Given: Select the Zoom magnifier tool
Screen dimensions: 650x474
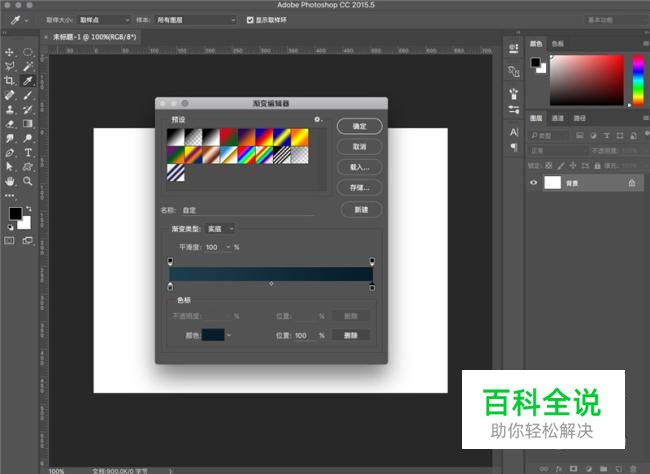Looking at the screenshot, I should (28, 181).
